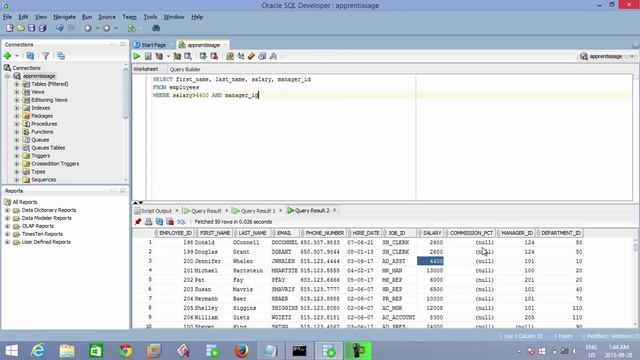Open the Source menu
Screen dimensions: 640x360
click(x=107, y=17)
